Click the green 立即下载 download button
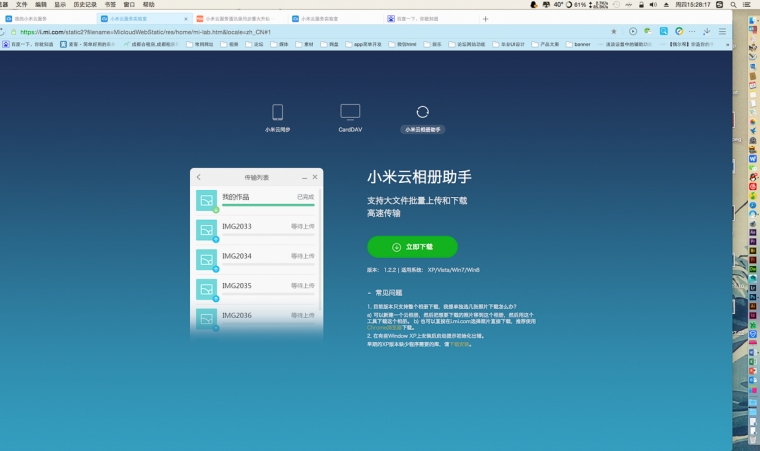The height and width of the screenshot is (451, 760). (x=412, y=247)
